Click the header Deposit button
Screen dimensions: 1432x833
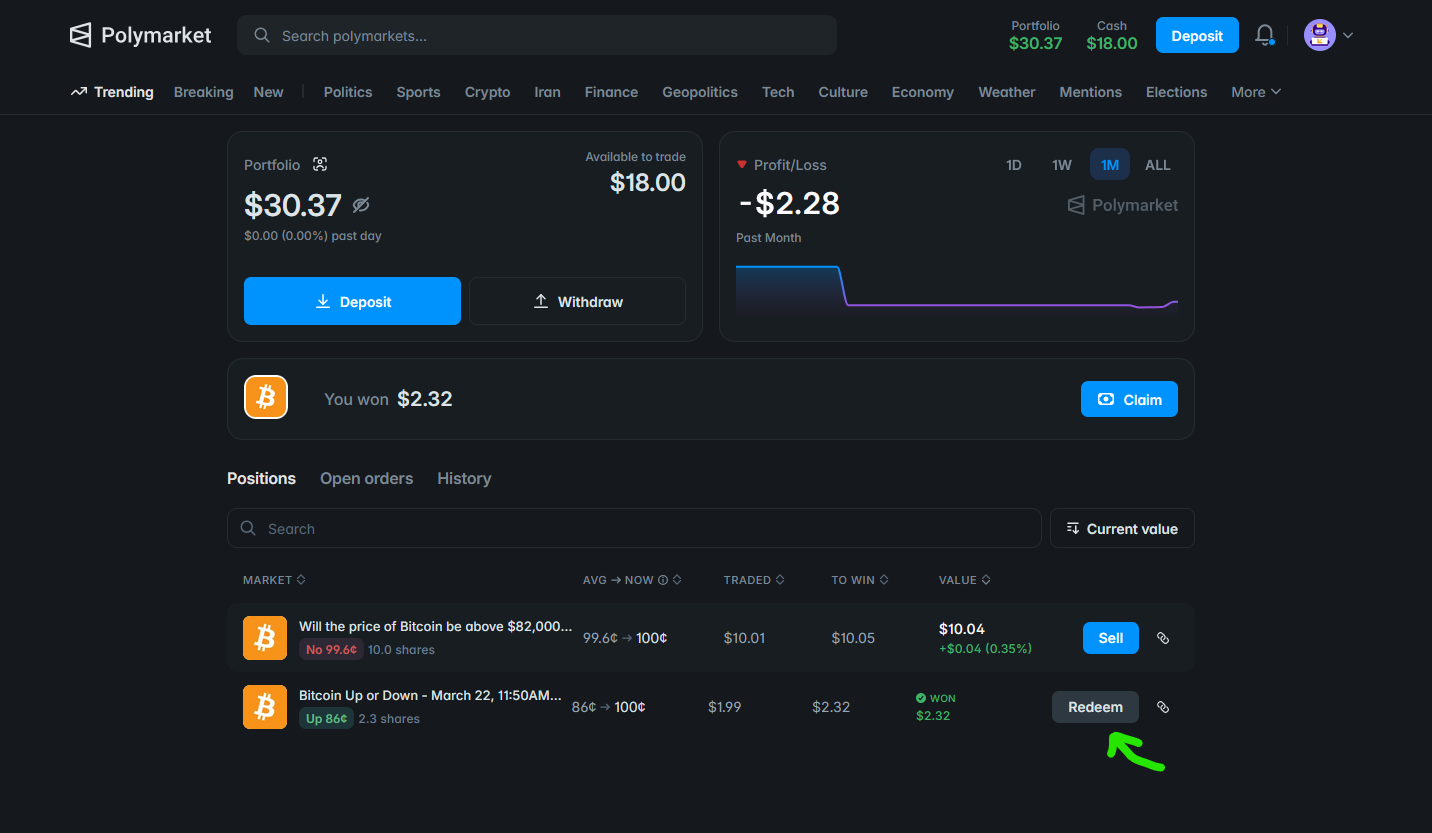click(x=1197, y=36)
